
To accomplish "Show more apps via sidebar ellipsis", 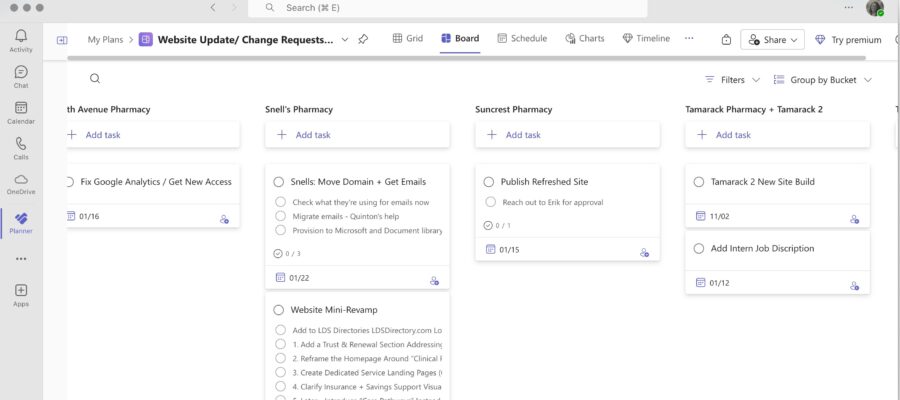I will 21,259.
